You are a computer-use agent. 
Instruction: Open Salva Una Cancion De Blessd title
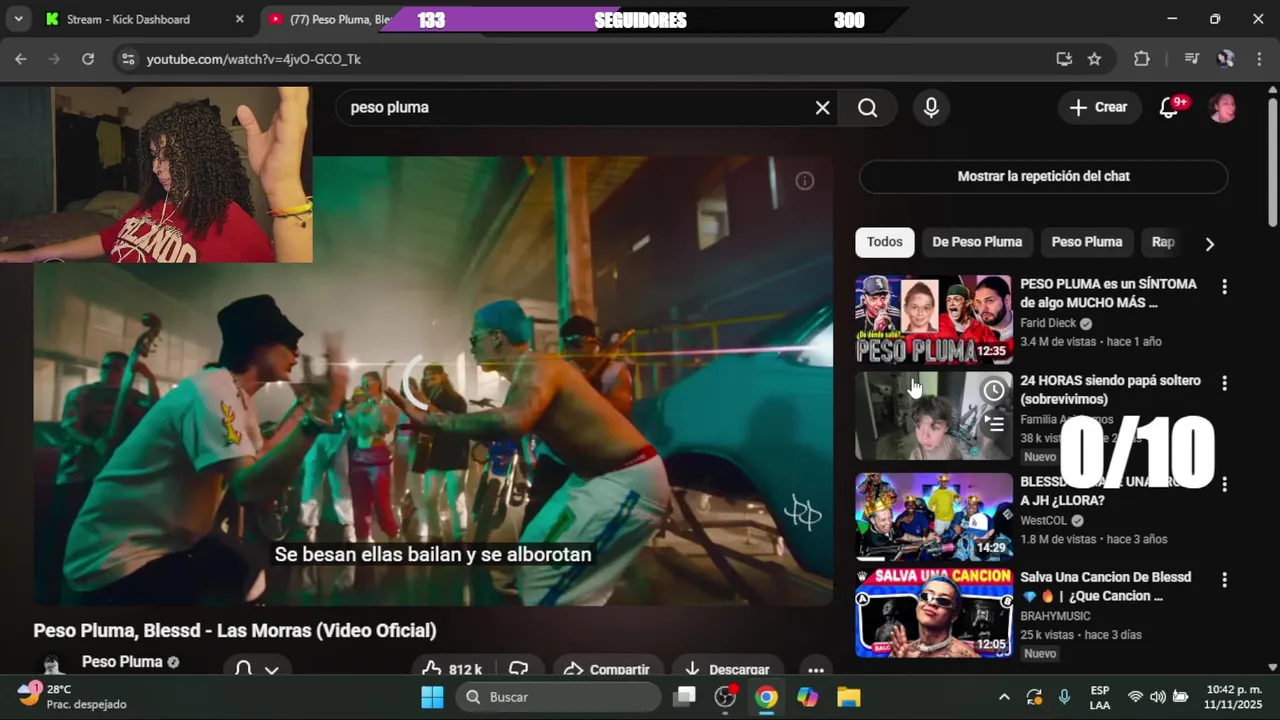(1105, 587)
